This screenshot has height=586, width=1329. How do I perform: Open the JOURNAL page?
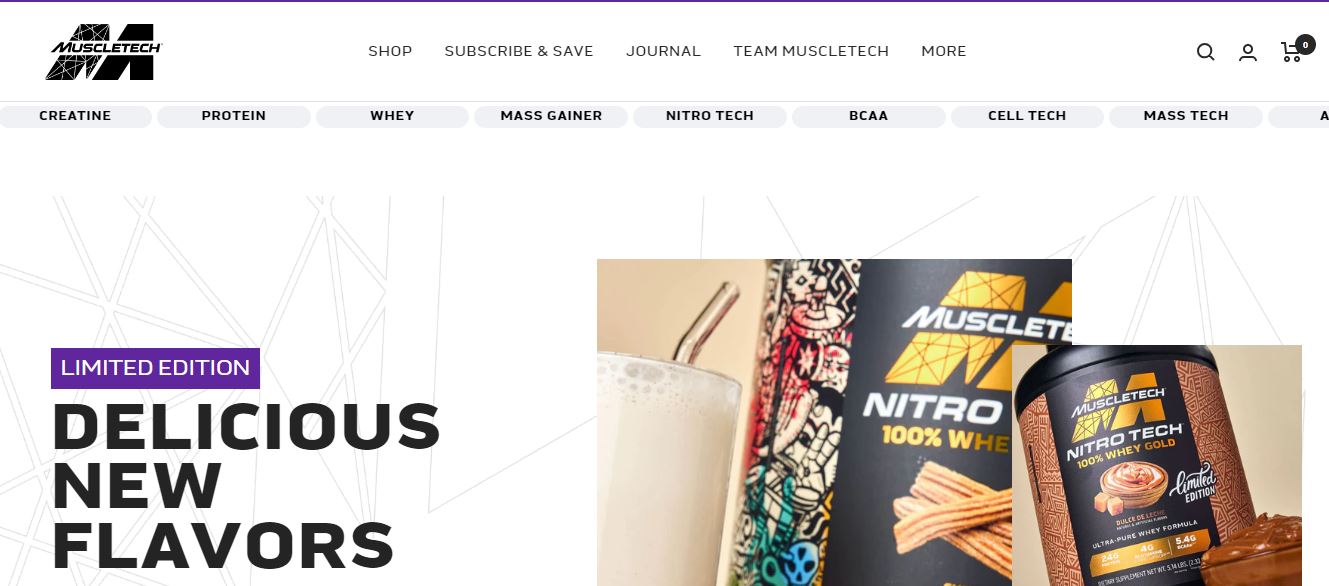[663, 51]
